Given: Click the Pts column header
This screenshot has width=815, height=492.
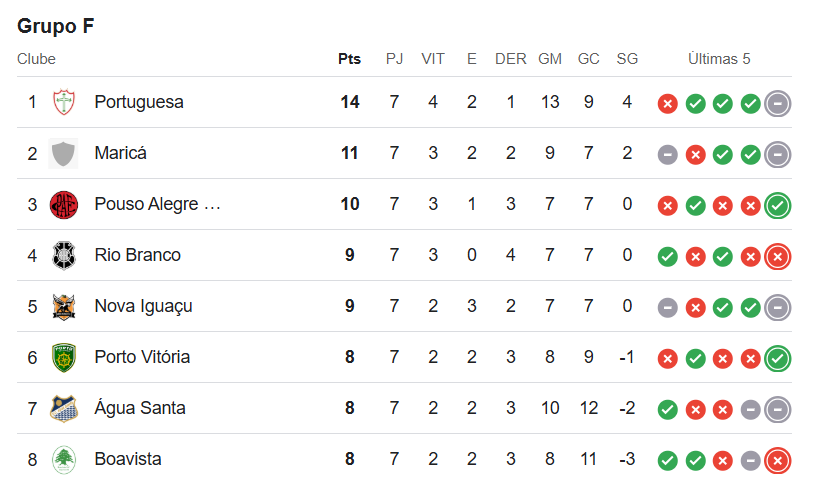Looking at the screenshot, I should (349, 59).
